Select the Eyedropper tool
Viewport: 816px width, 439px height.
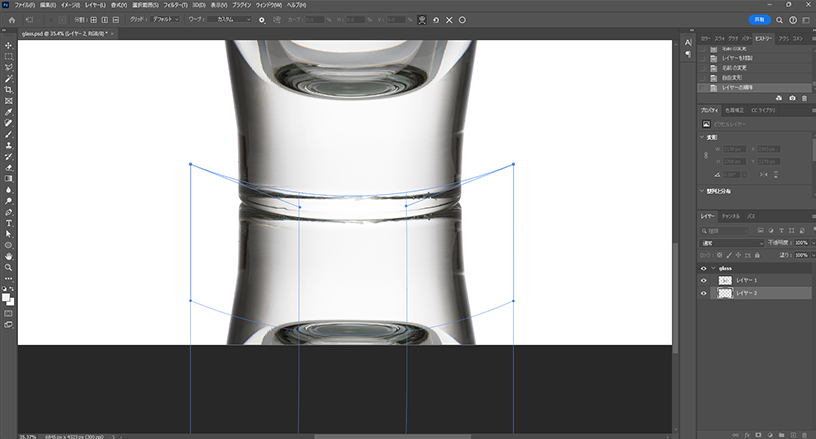tap(8, 112)
